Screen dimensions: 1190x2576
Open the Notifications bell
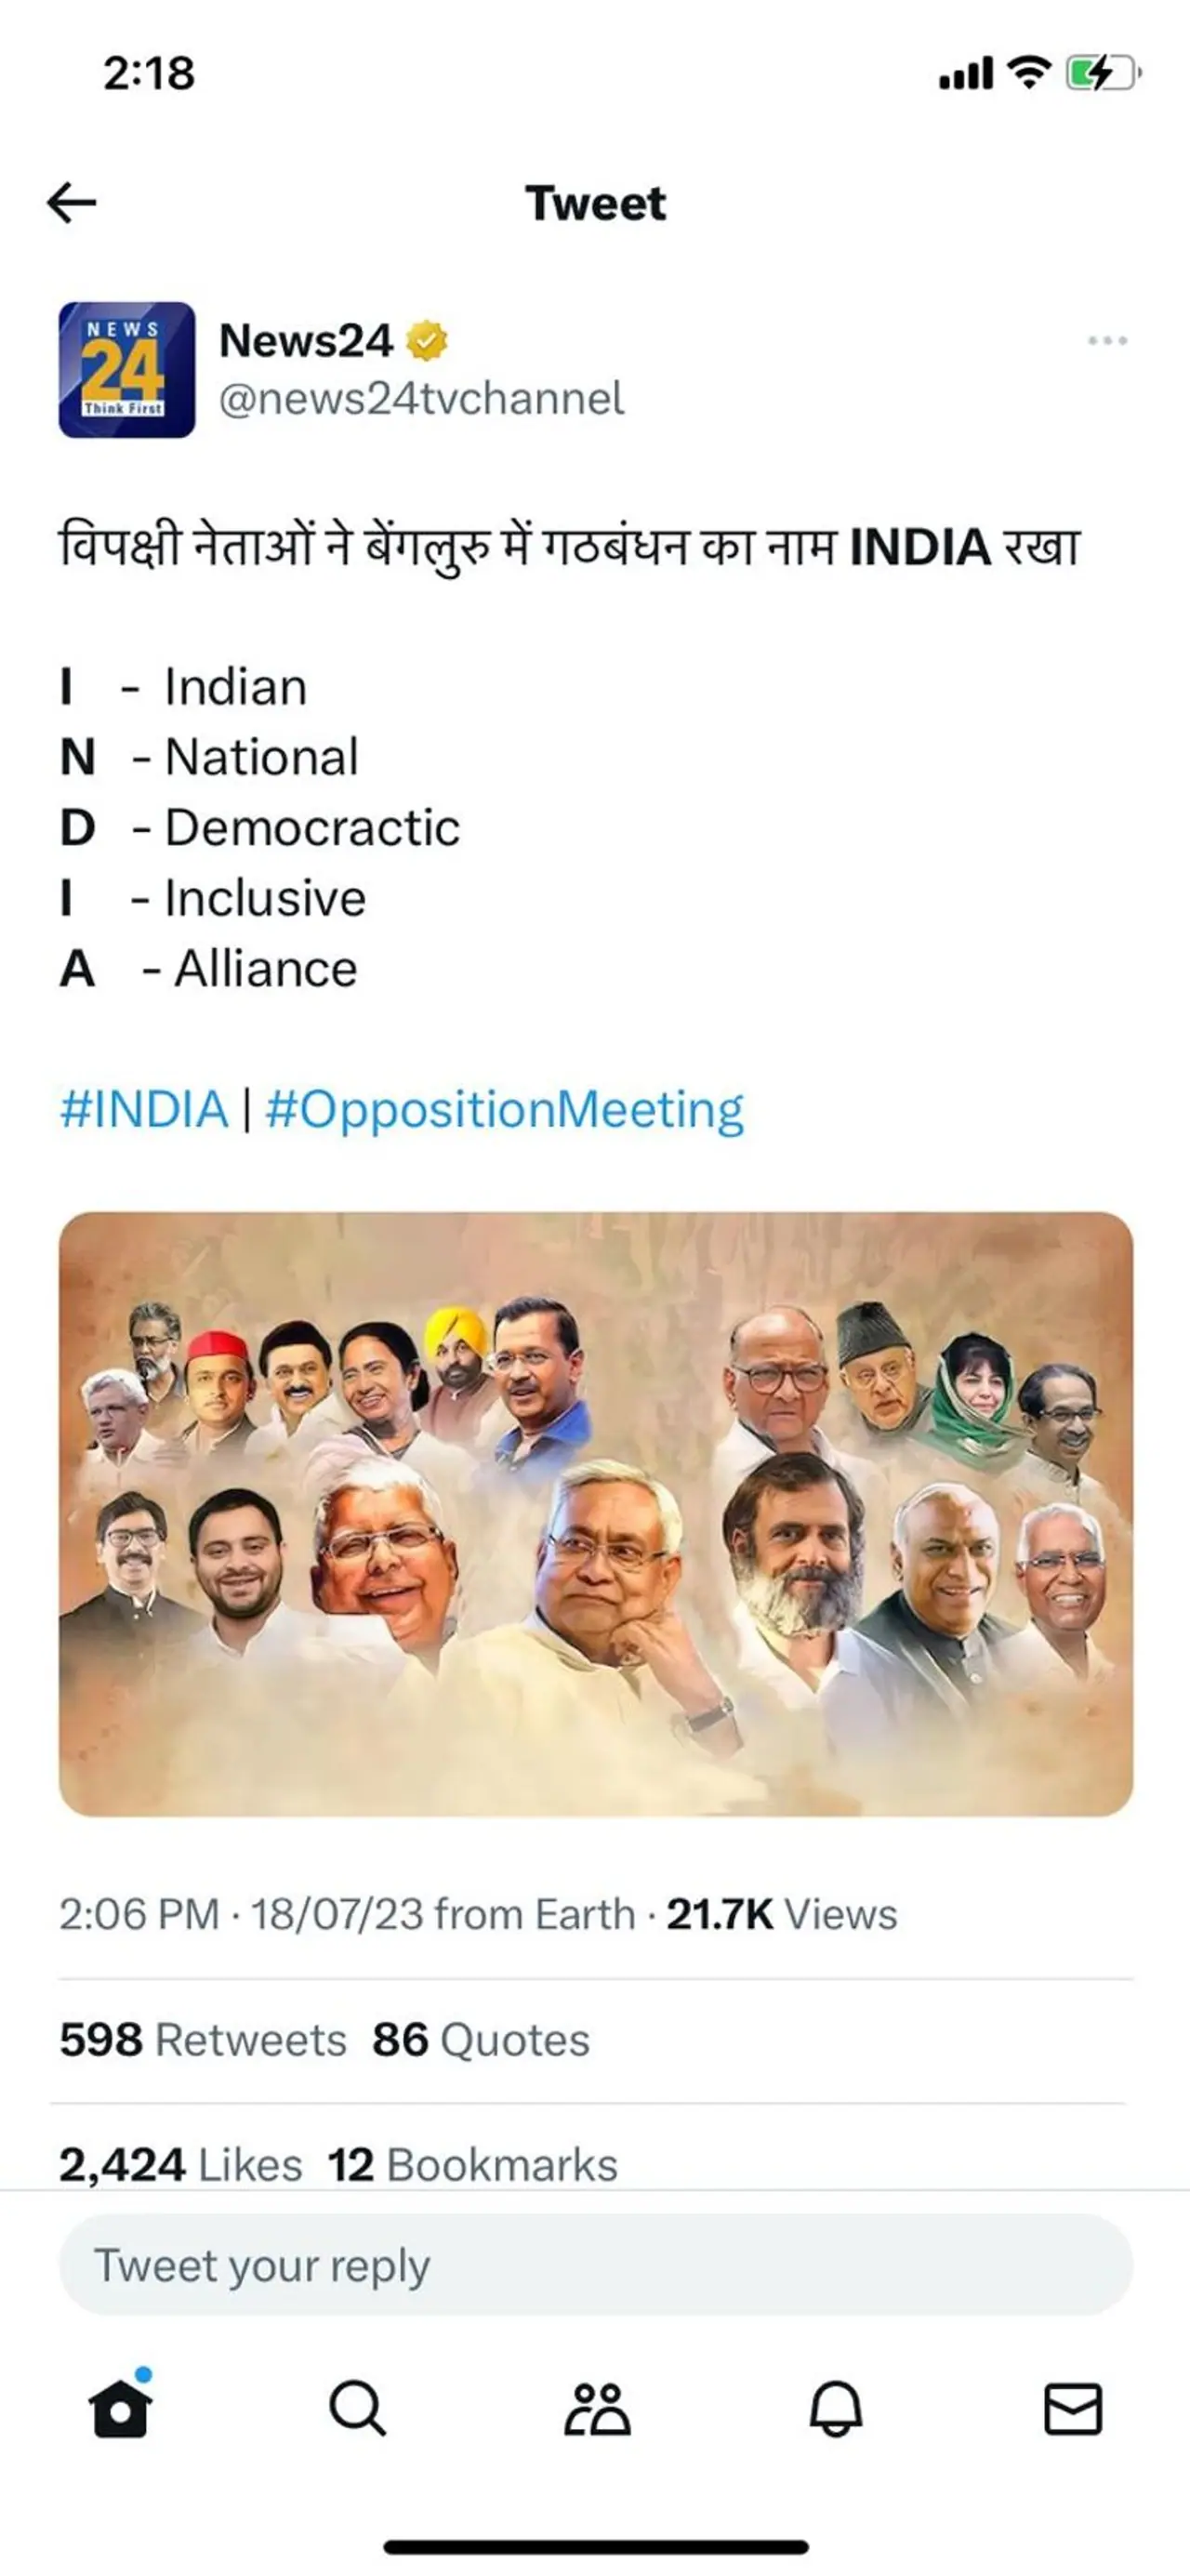click(835, 2407)
